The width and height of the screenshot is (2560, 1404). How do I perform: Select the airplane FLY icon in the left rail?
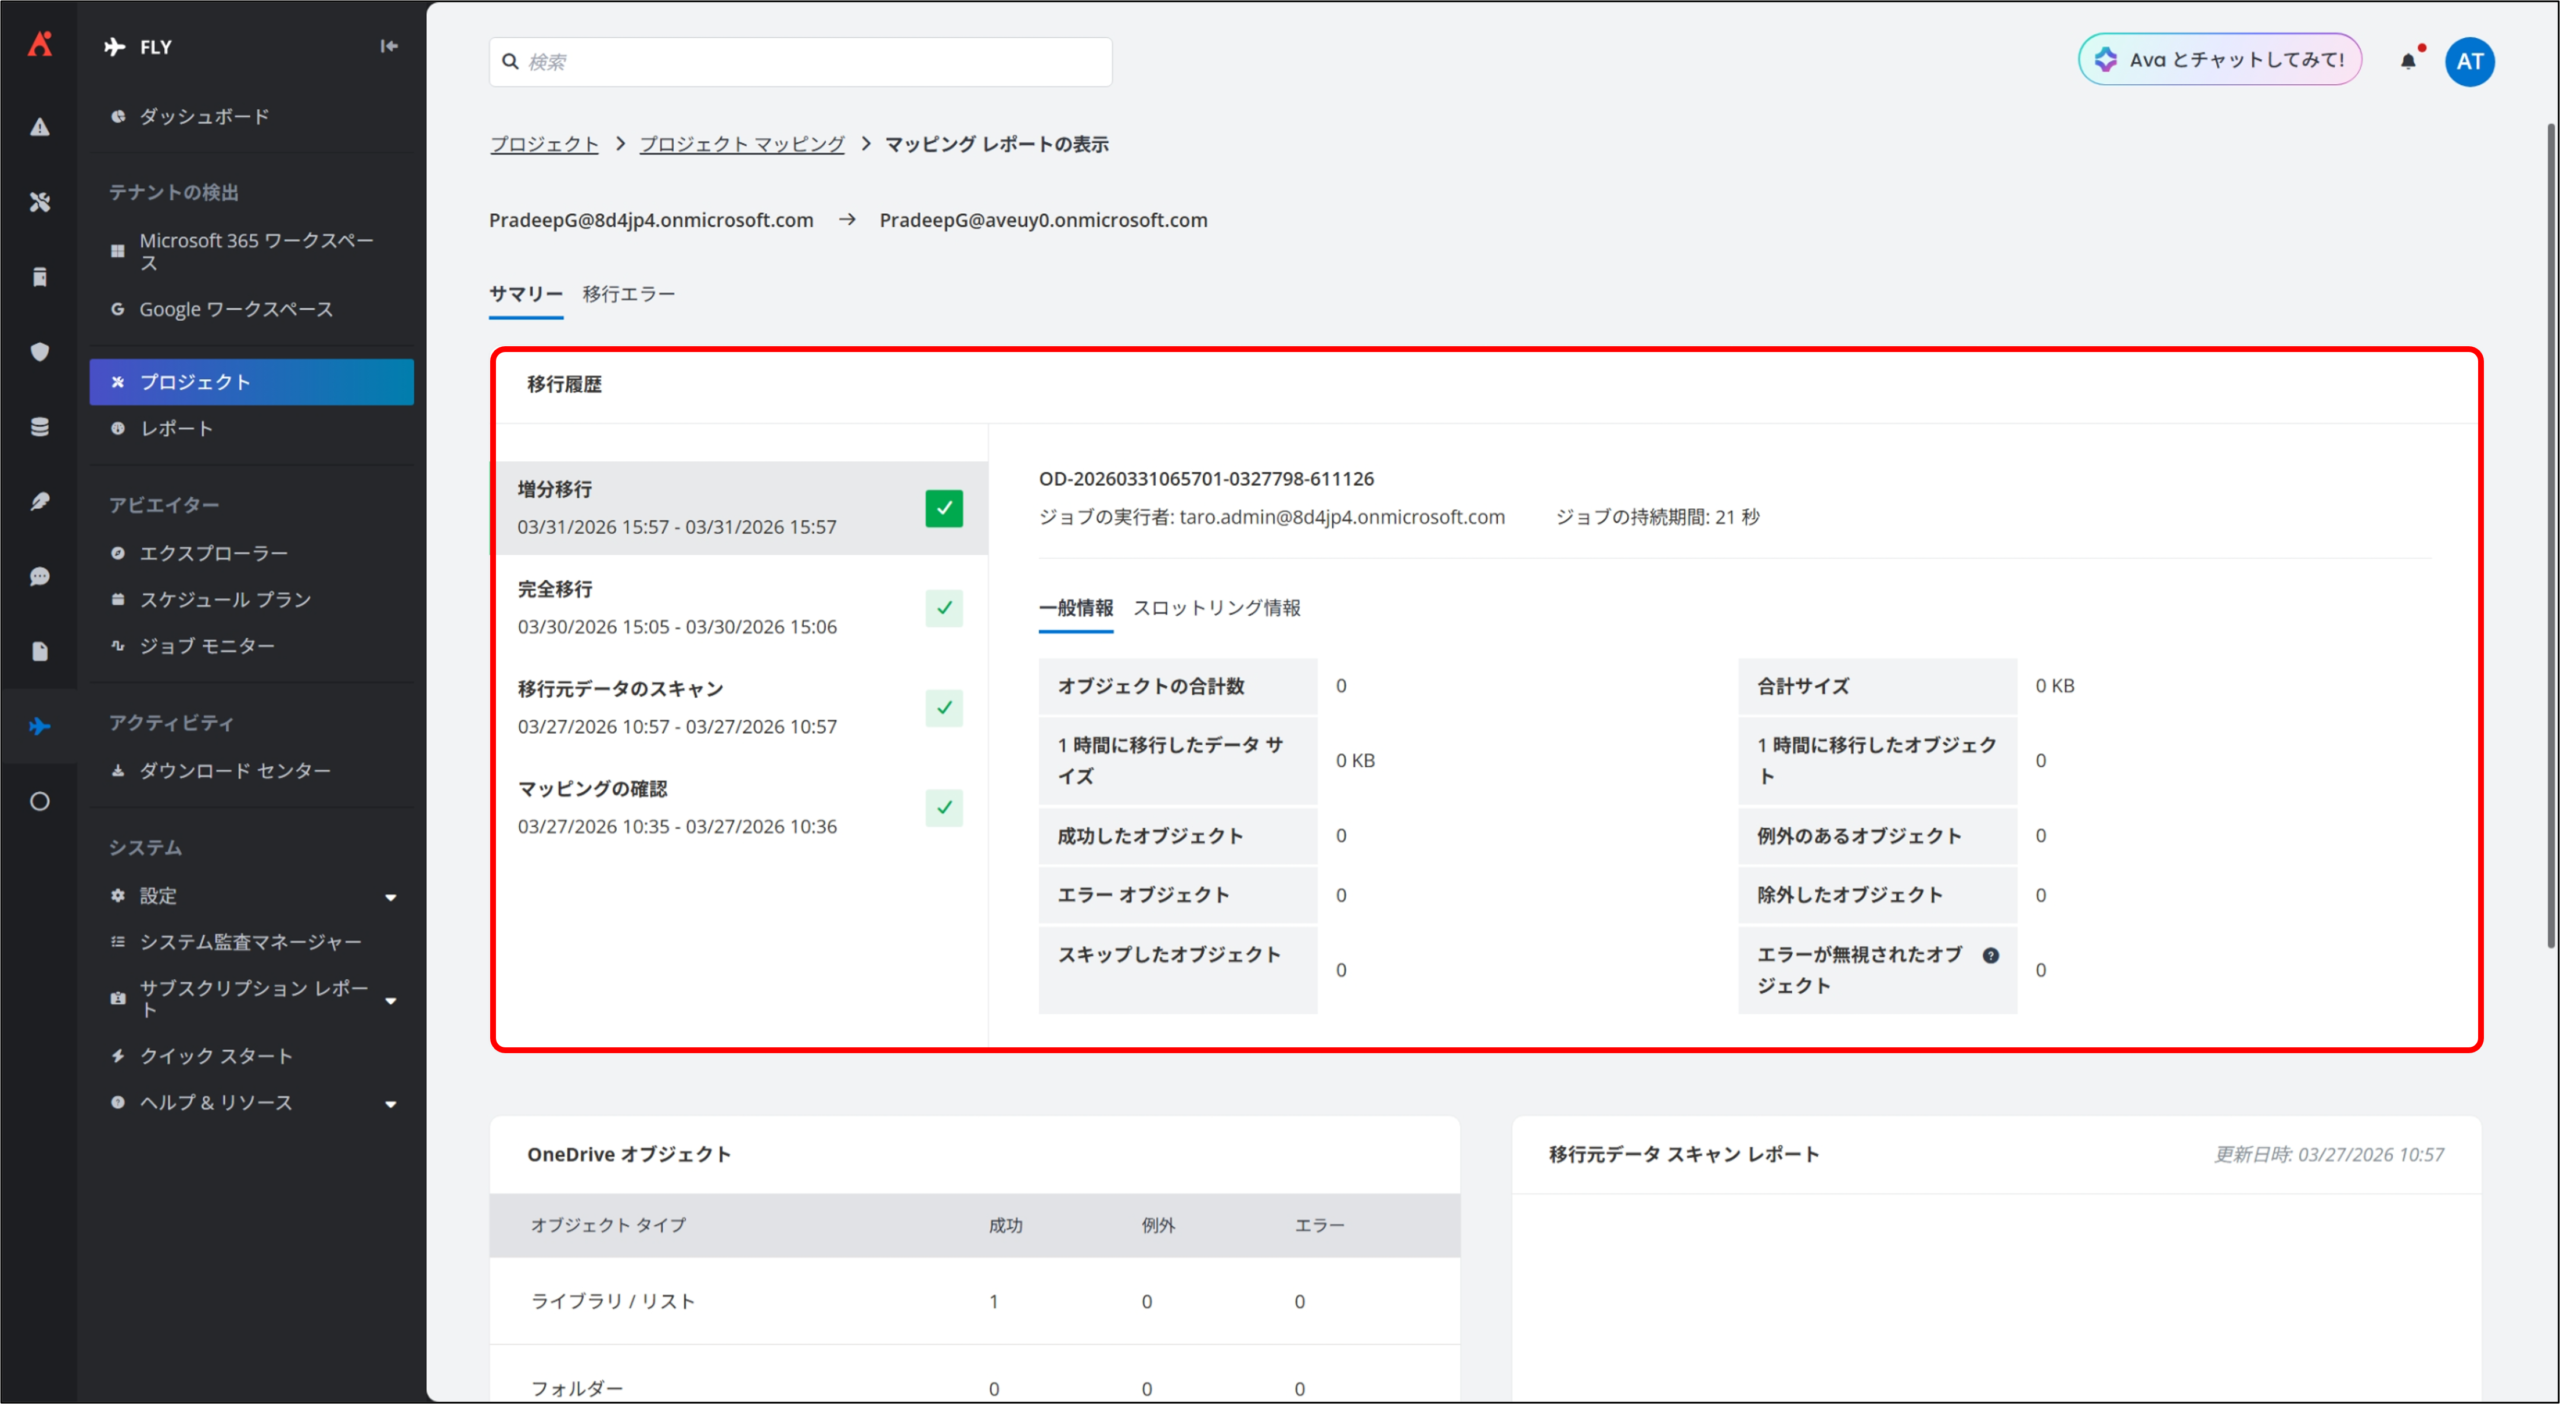39,726
